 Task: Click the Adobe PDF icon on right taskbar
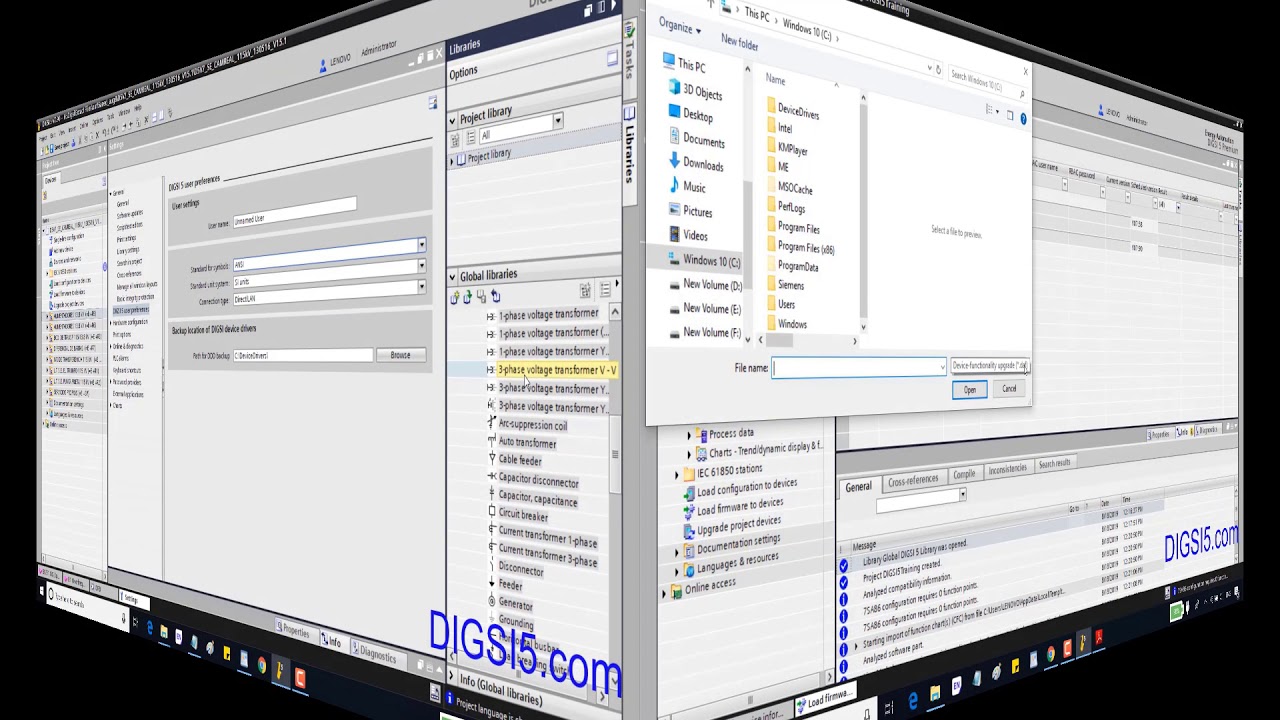1099,636
